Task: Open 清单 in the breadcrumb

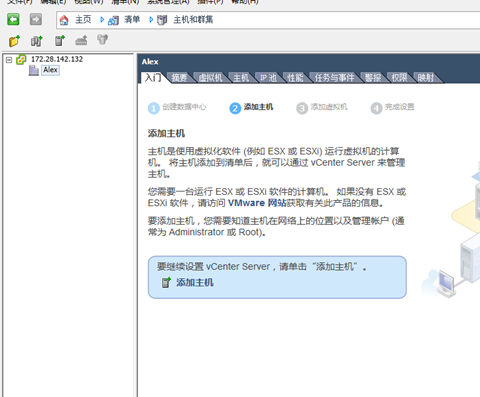Action: click(x=132, y=20)
